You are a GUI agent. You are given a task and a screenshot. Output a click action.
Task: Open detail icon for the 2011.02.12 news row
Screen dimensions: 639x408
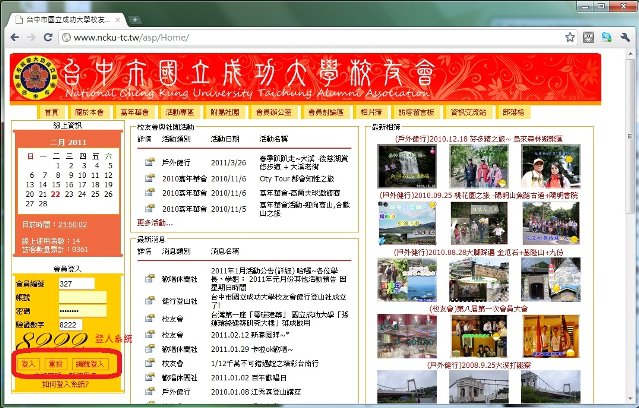150,335
